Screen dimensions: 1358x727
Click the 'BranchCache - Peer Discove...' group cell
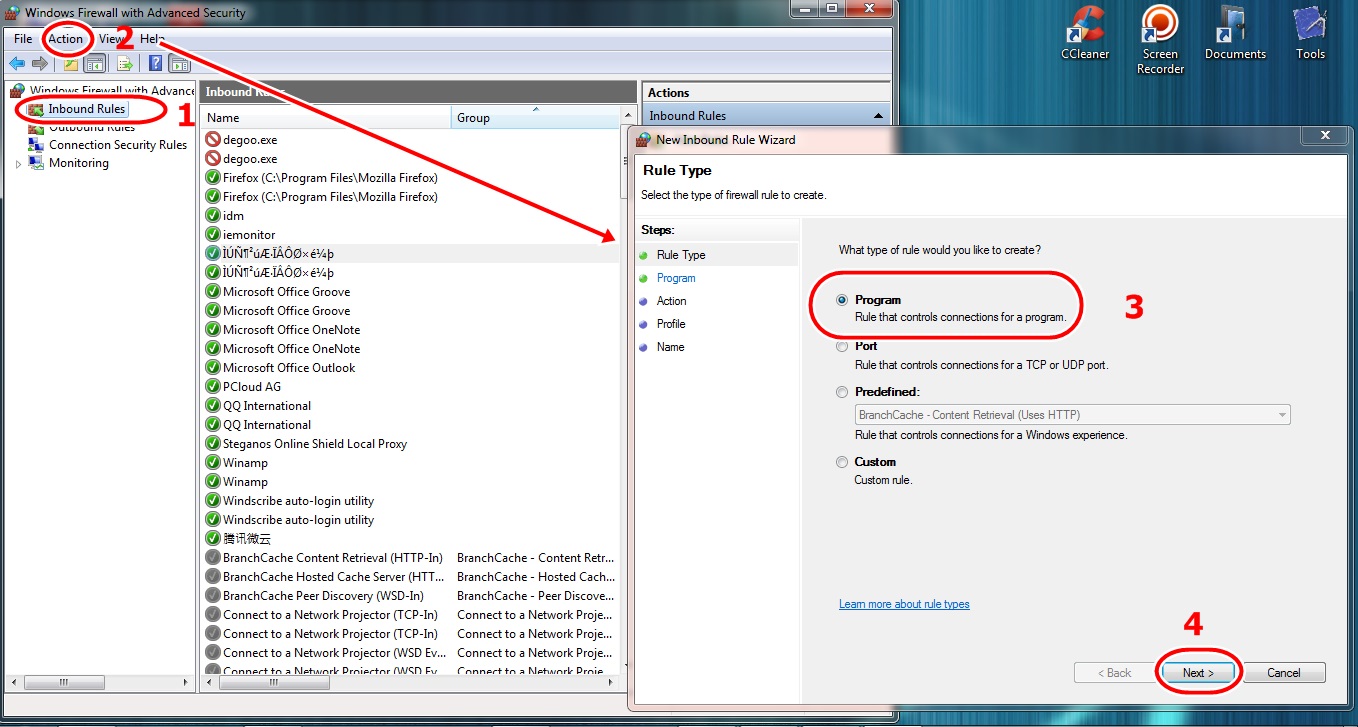click(x=536, y=596)
